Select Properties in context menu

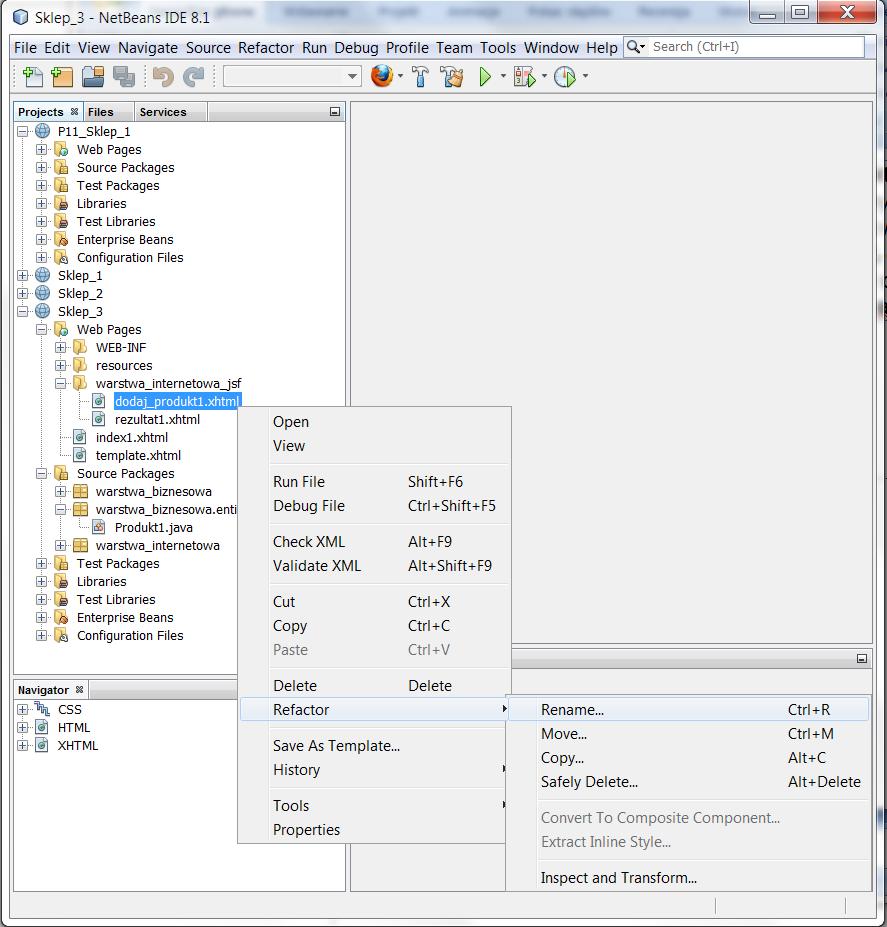(x=374, y=829)
